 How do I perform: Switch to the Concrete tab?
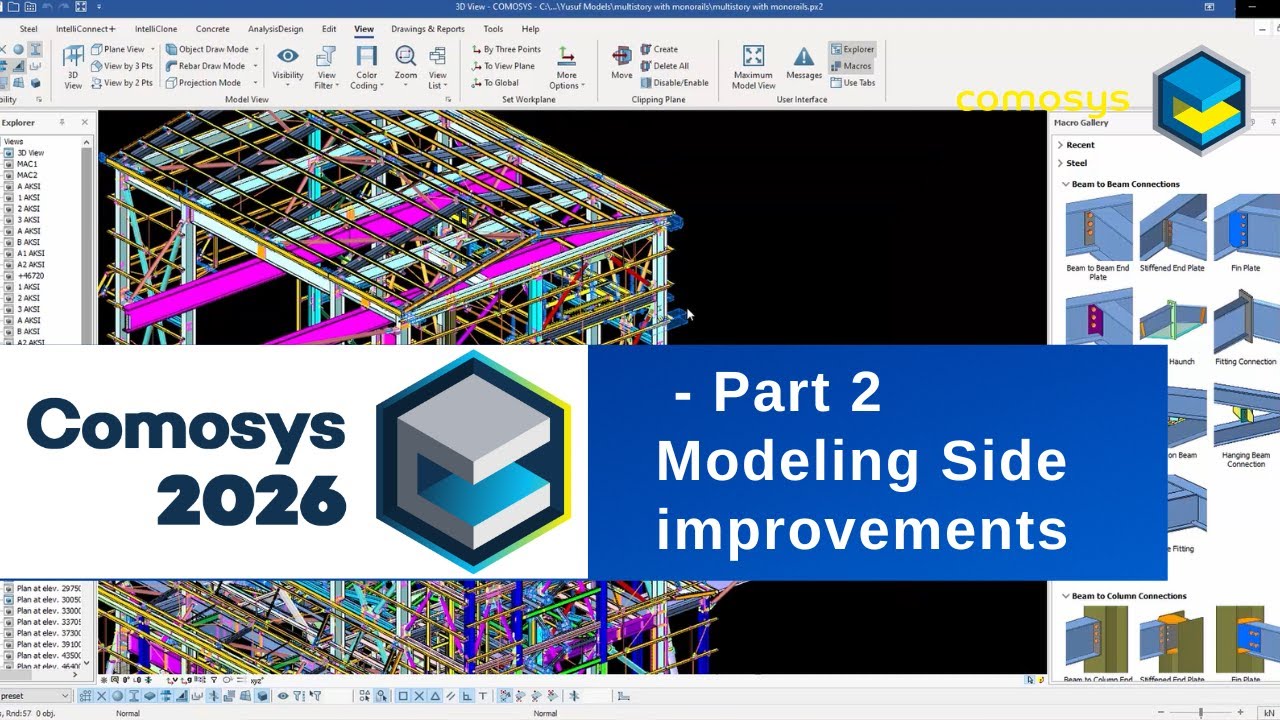pos(212,29)
